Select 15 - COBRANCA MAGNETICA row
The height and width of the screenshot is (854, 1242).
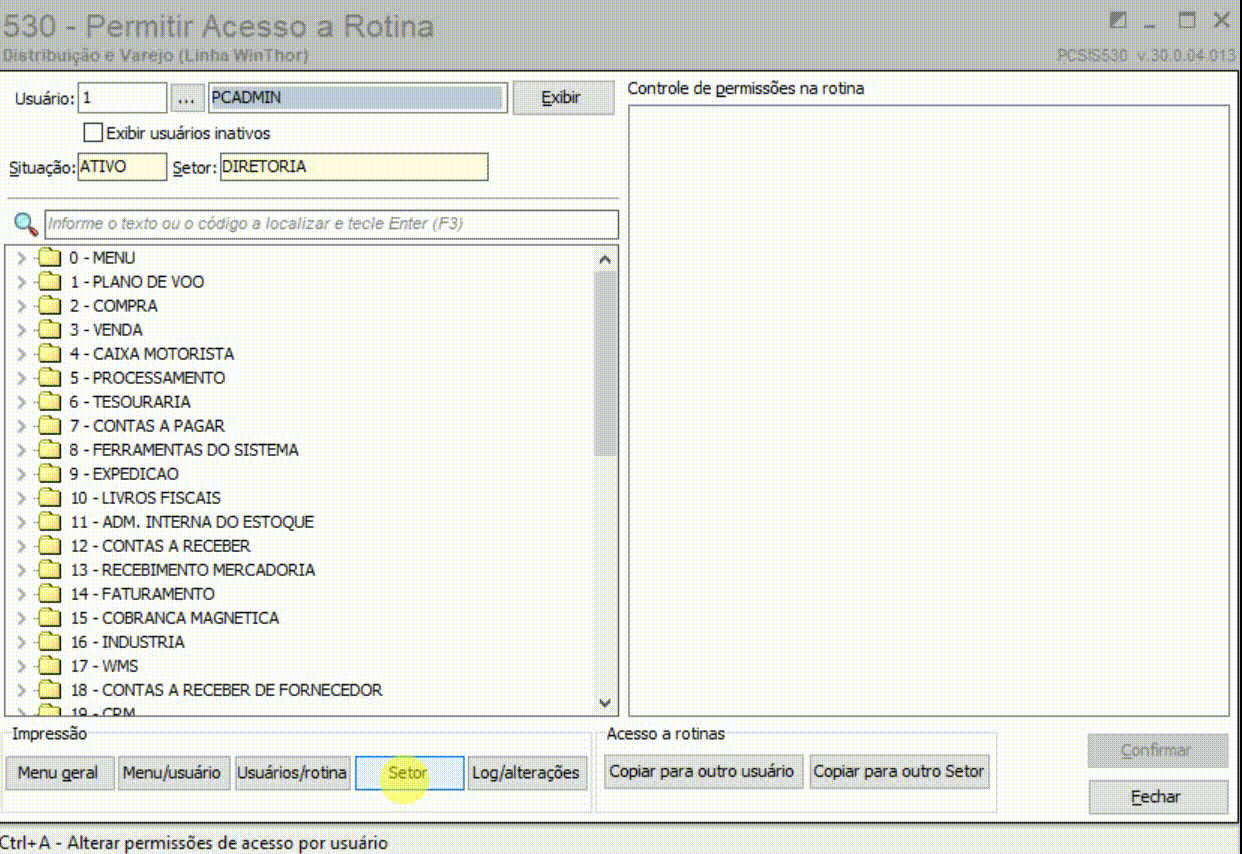[x=174, y=618]
